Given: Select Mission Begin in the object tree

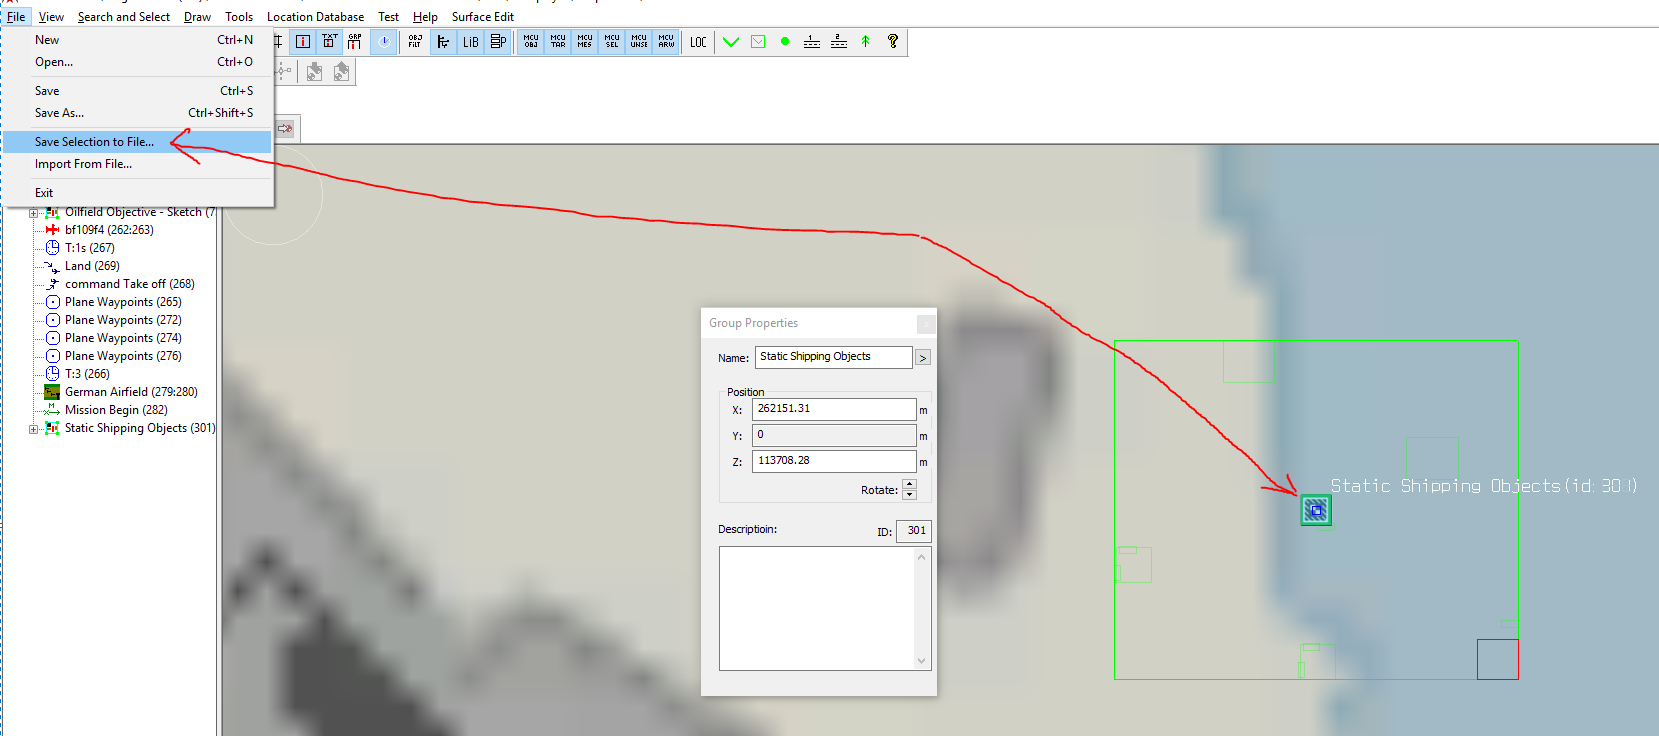Looking at the screenshot, I should [116, 410].
